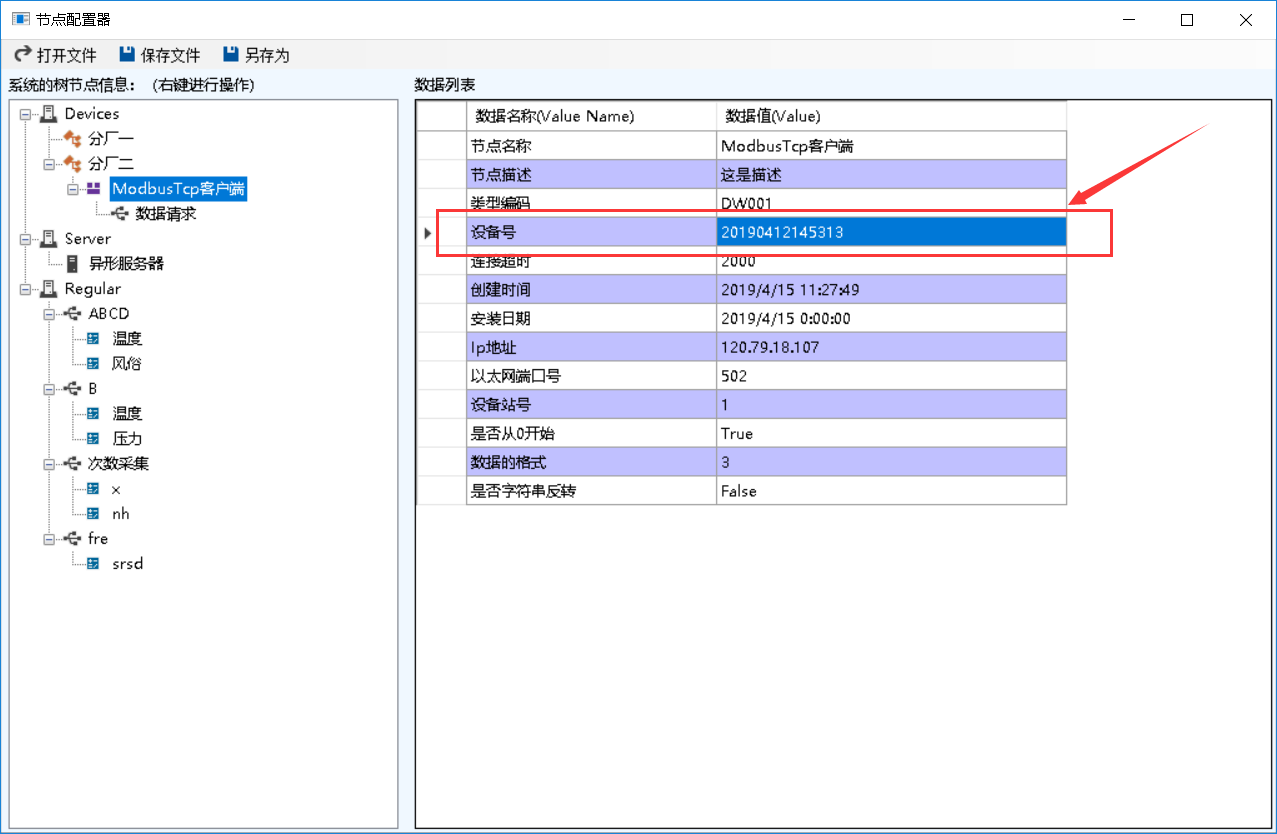Collapse the Server tree node
This screenshot has width=1277, height=834.
(25, 239)
